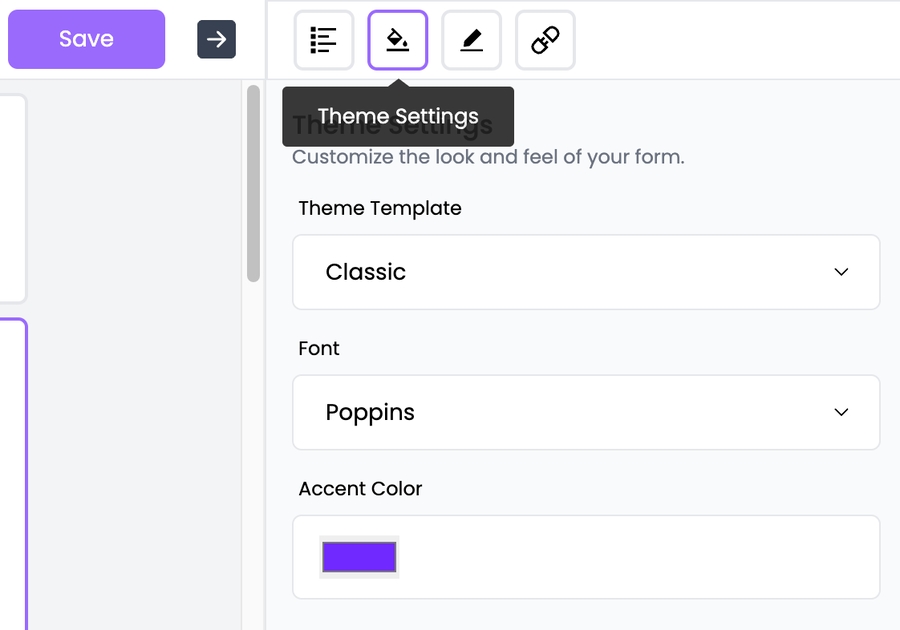Viewport: 900px width, 630px height.
Task: Click the Theme Template label
Action: pyautogui.click(x=380, y=208)
